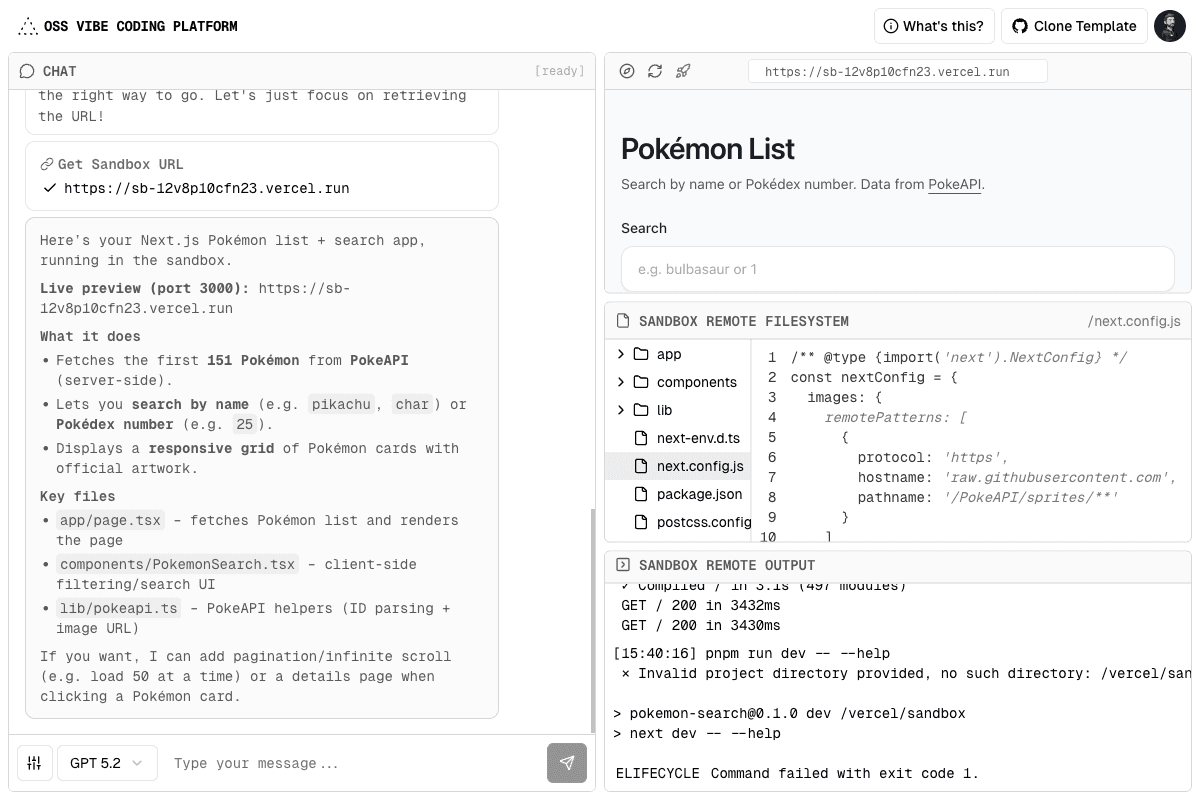Click the Clone Template GitHub button
This screenshot has width=1200, height=800.
tap(1074, 26)
